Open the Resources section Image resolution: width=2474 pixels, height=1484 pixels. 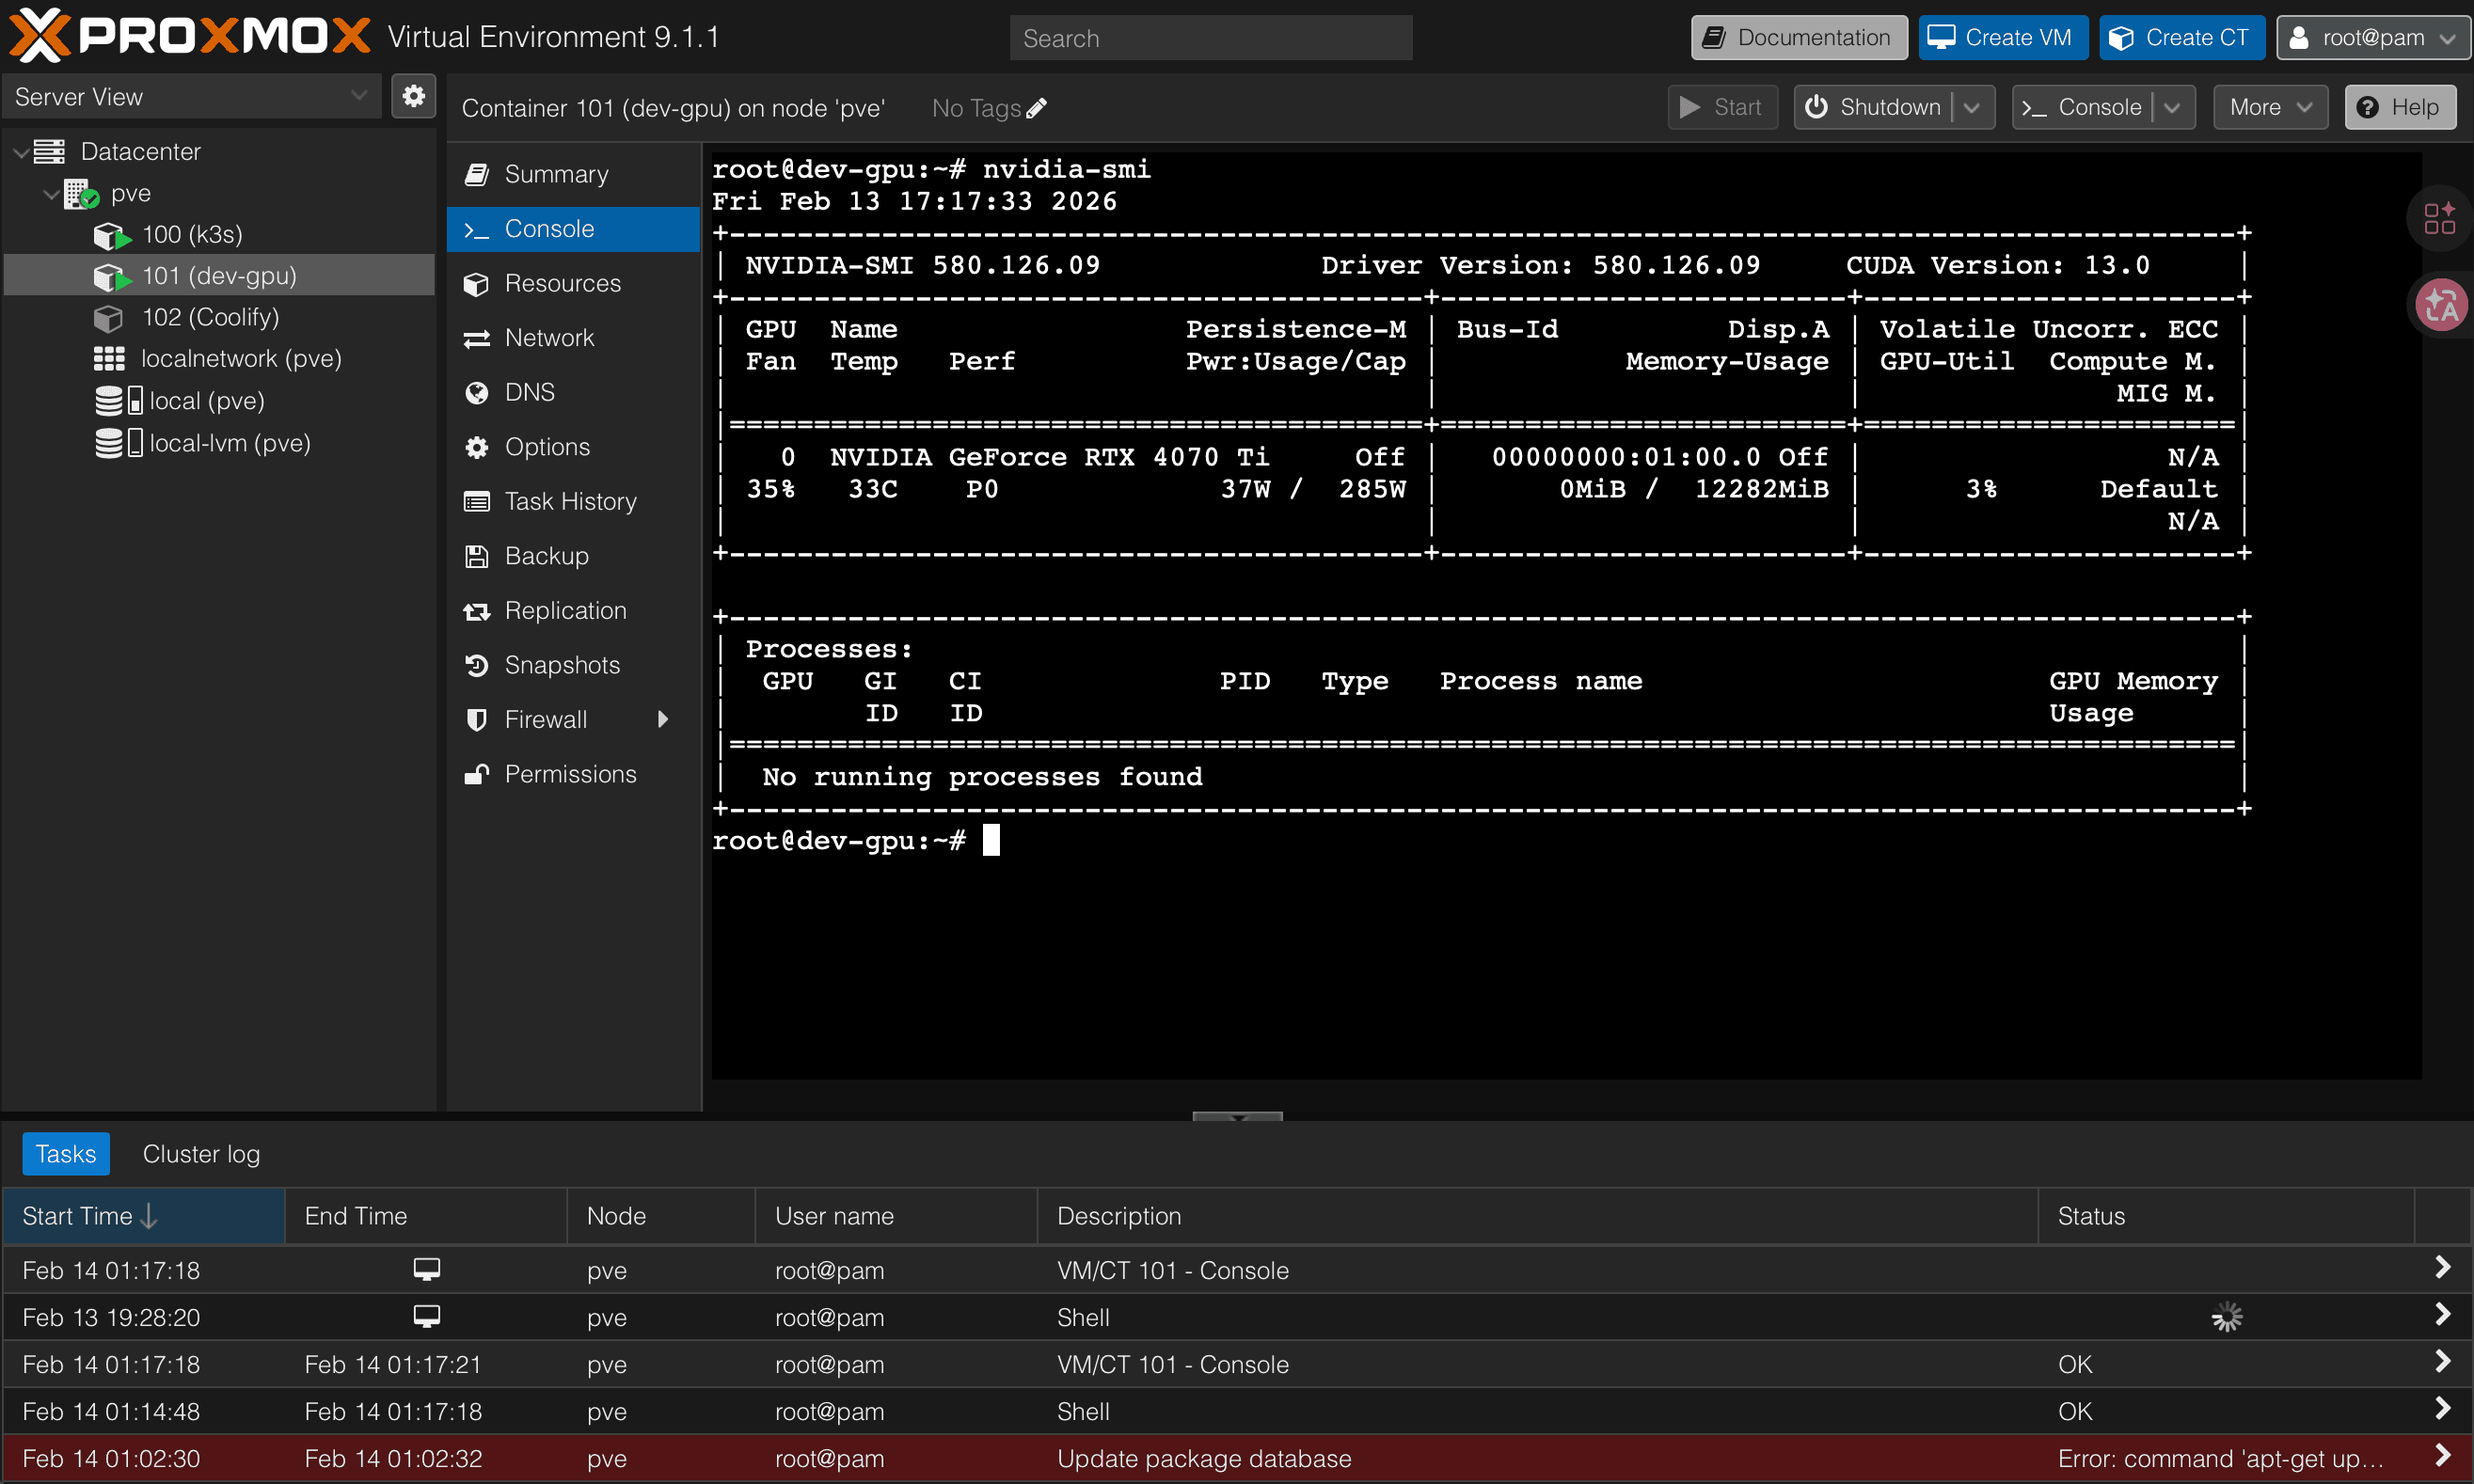click(573, 283)
